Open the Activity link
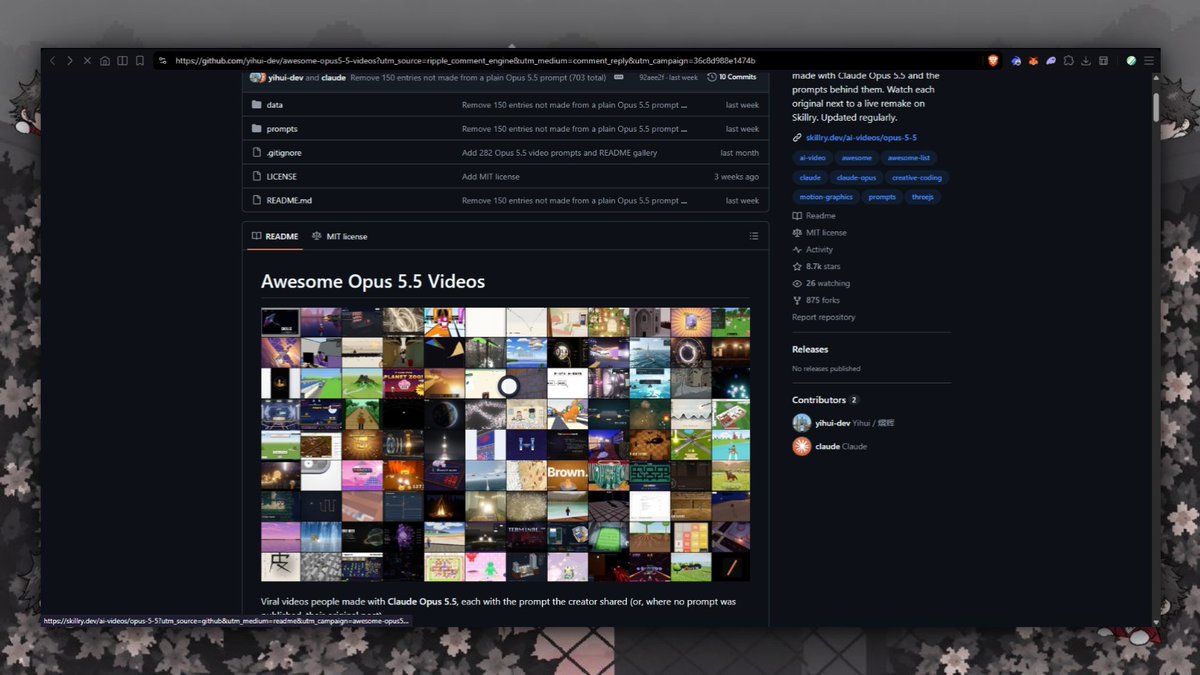1200x675 pixels. click(812, 250)
